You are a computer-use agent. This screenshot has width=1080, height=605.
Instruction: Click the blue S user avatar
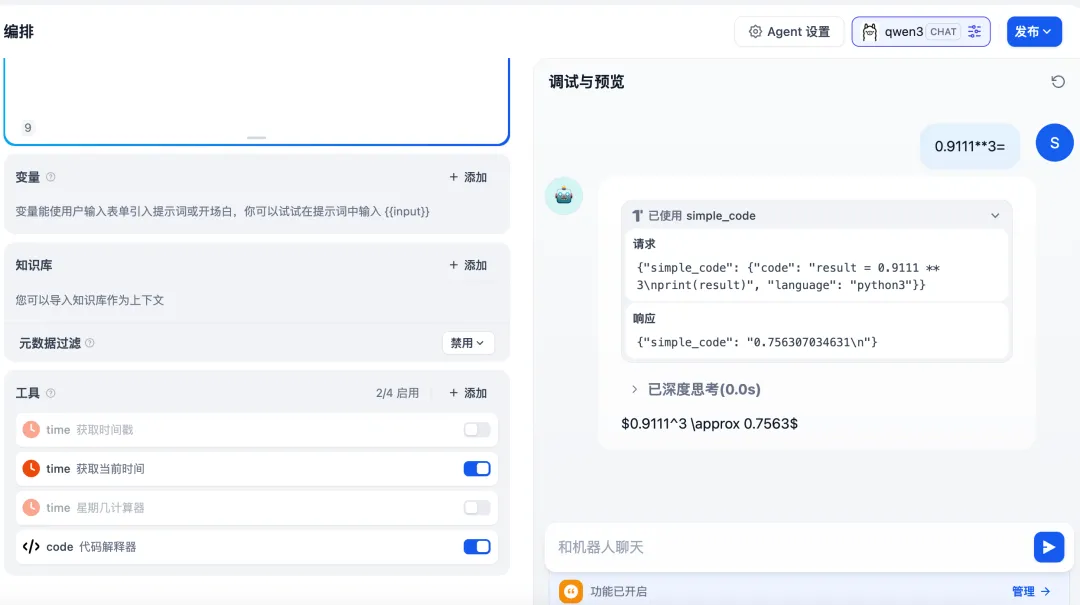coord(1054,142)
